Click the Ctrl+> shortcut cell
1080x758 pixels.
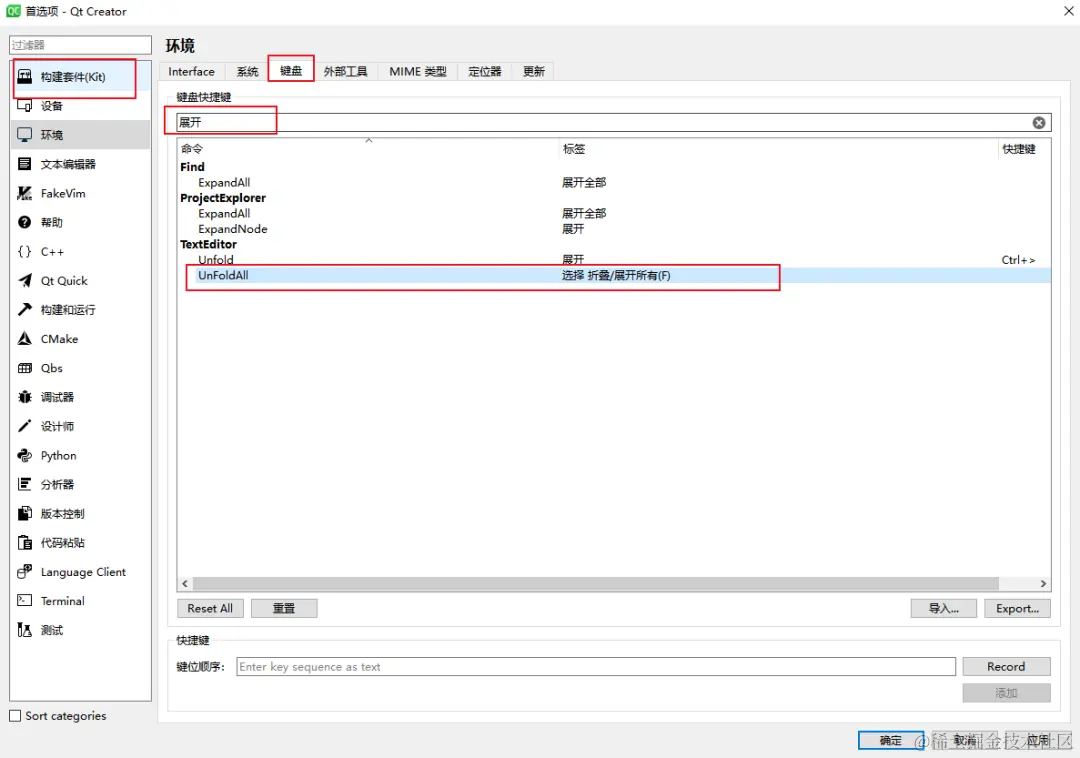1018,260
